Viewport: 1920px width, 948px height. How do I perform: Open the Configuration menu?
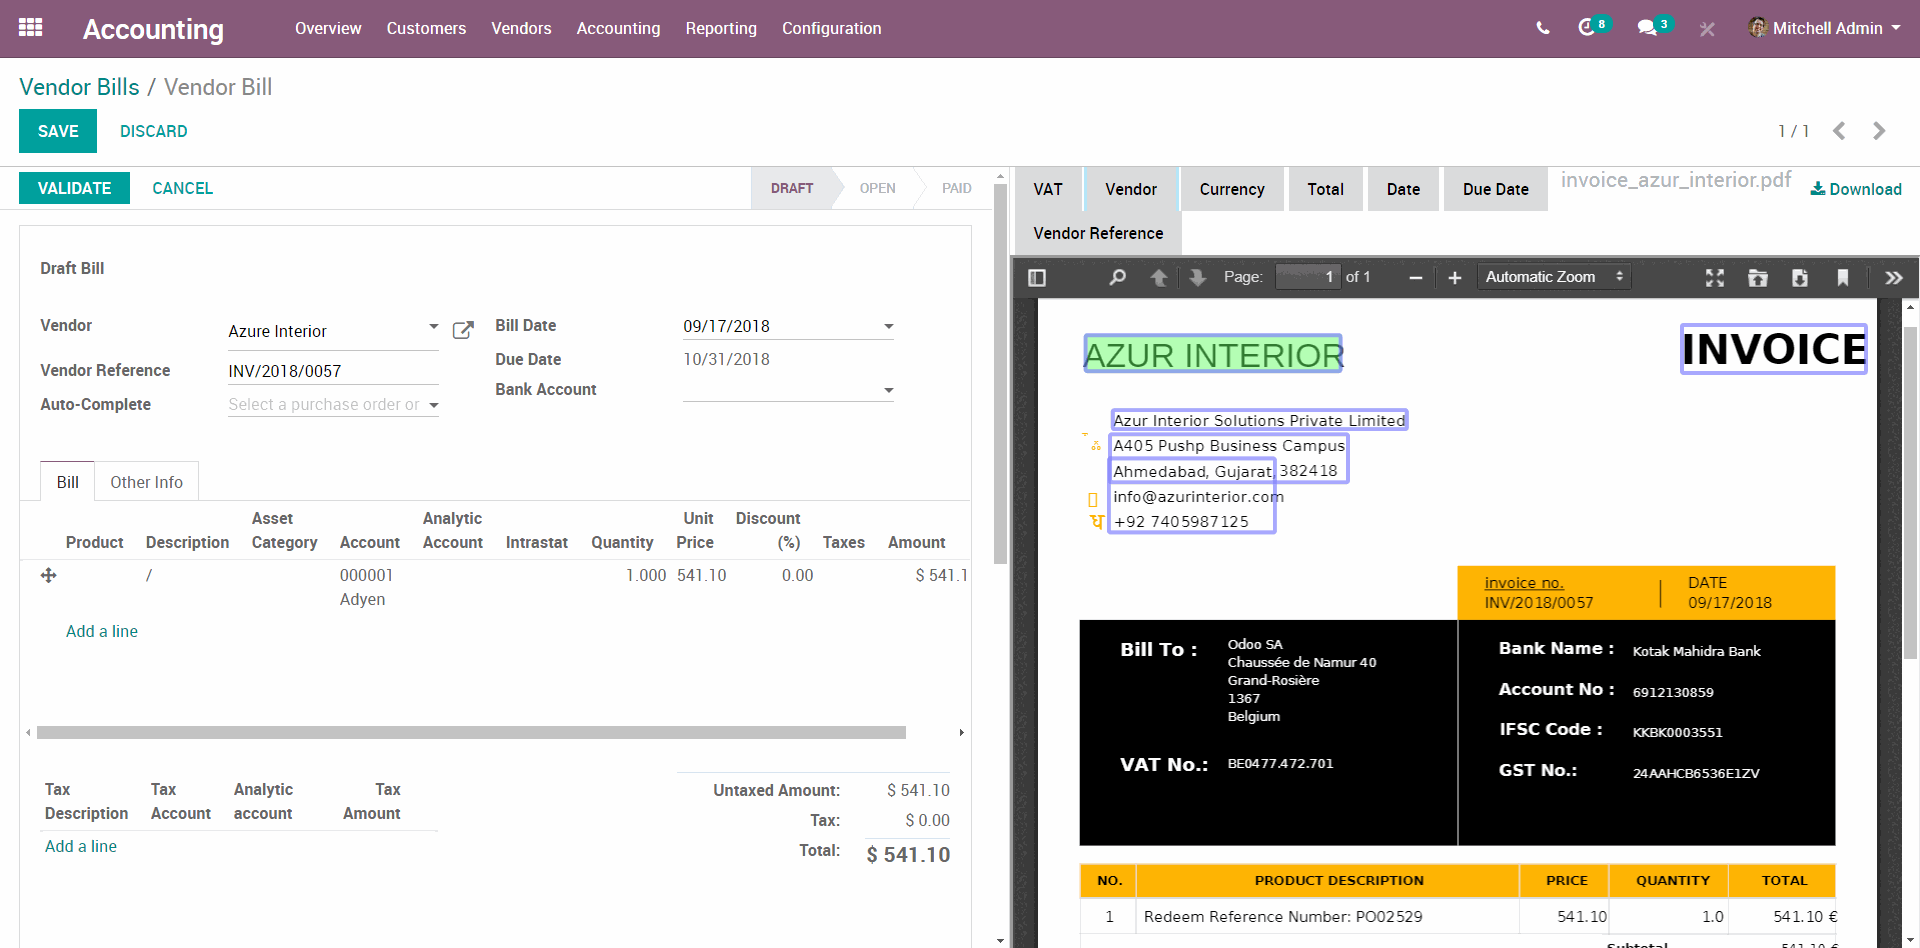[x=831, y=28]
